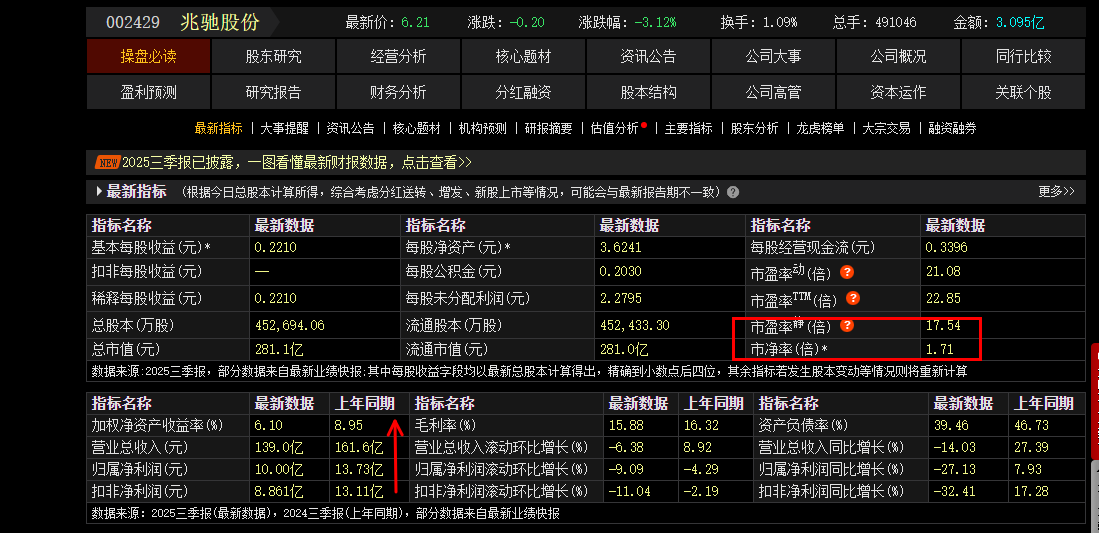1099x533 pixels.
Task: Jump to 融资融券 section link
Action: click(x=952, y=128)
